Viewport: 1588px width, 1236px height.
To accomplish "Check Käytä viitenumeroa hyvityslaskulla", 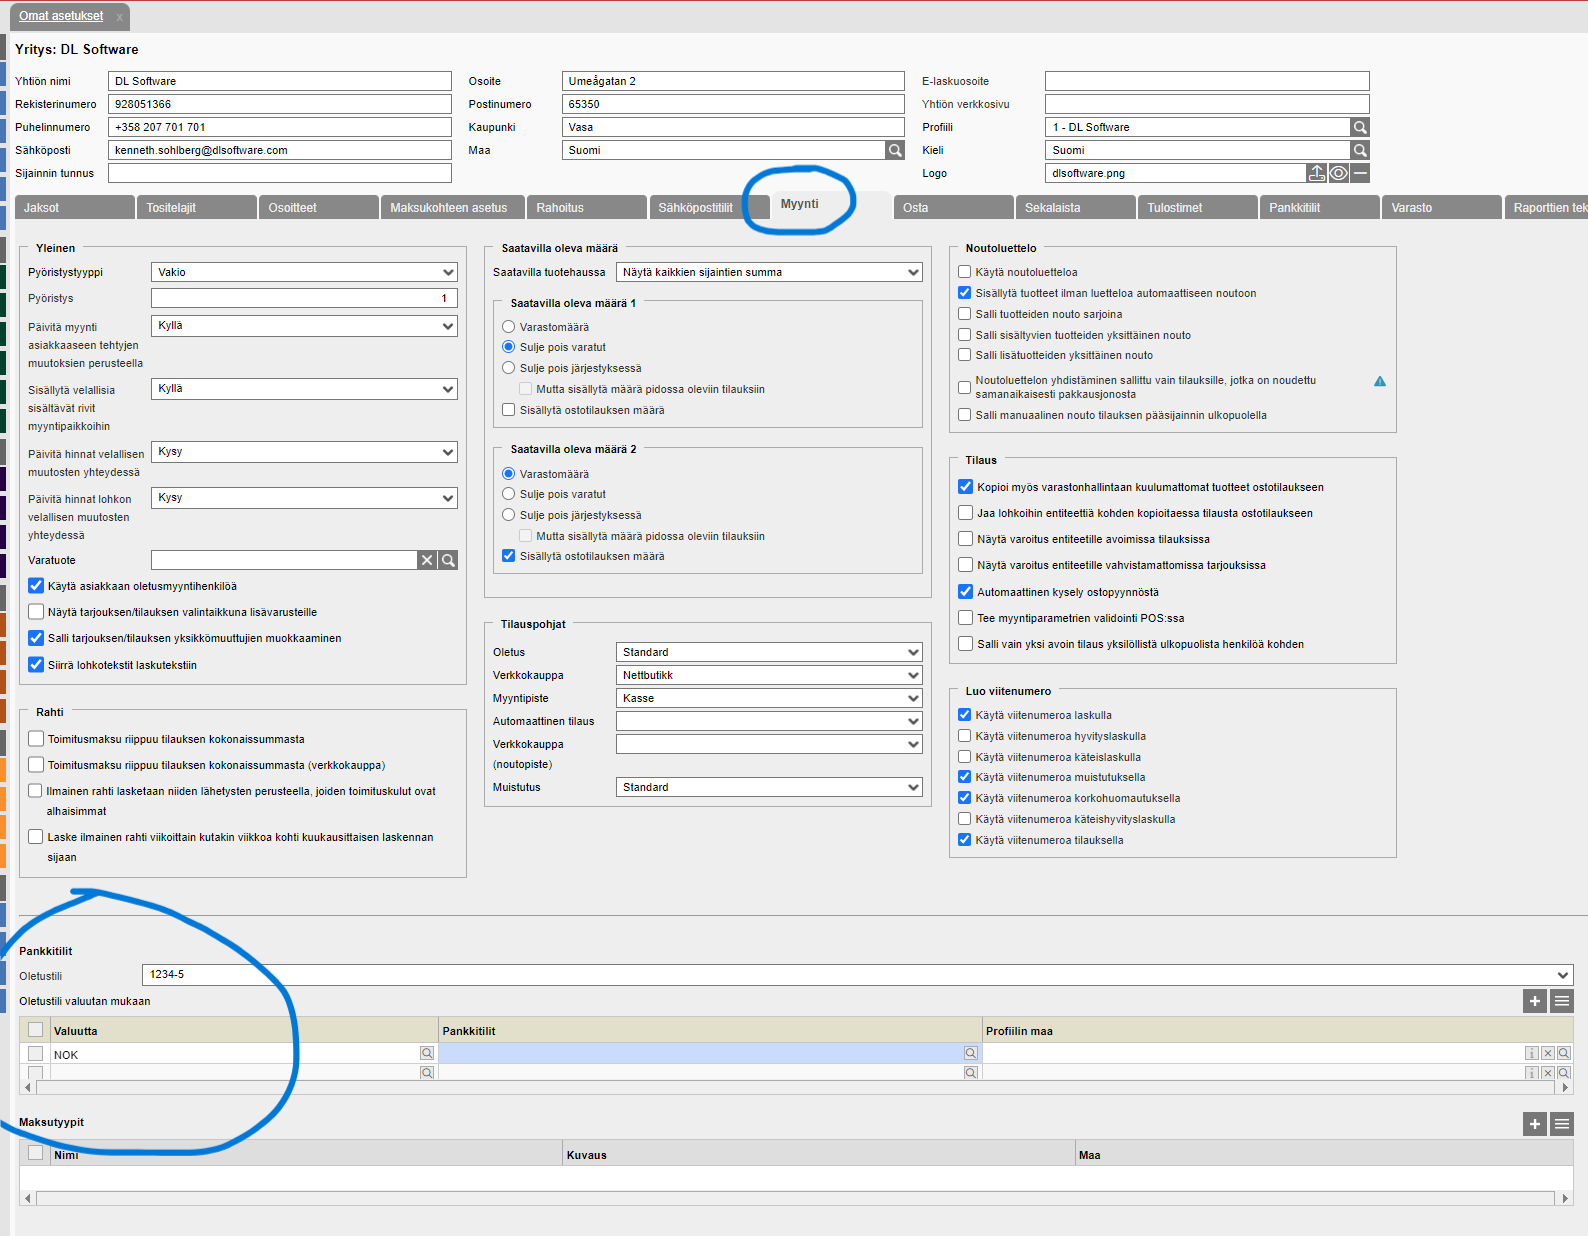I will [x=965, y=736].
